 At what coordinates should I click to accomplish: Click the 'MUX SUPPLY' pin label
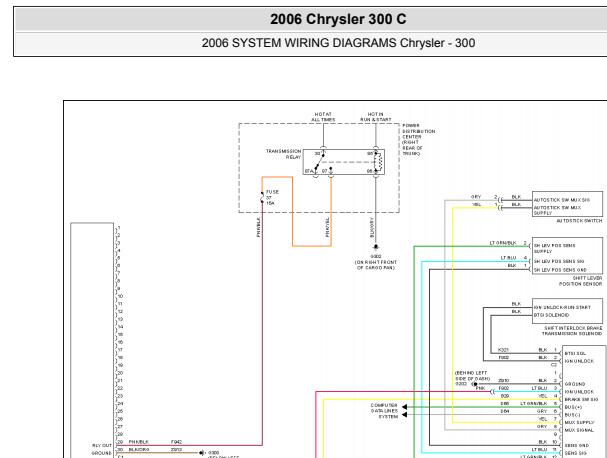pos(579,422)
